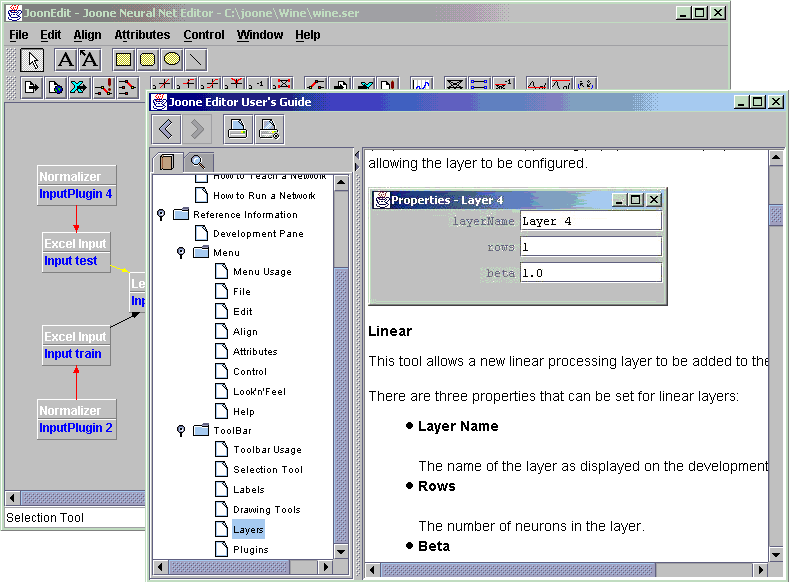Choose the ellipse drawing tool
Screen dimensions: 789x584
point(171,60)
